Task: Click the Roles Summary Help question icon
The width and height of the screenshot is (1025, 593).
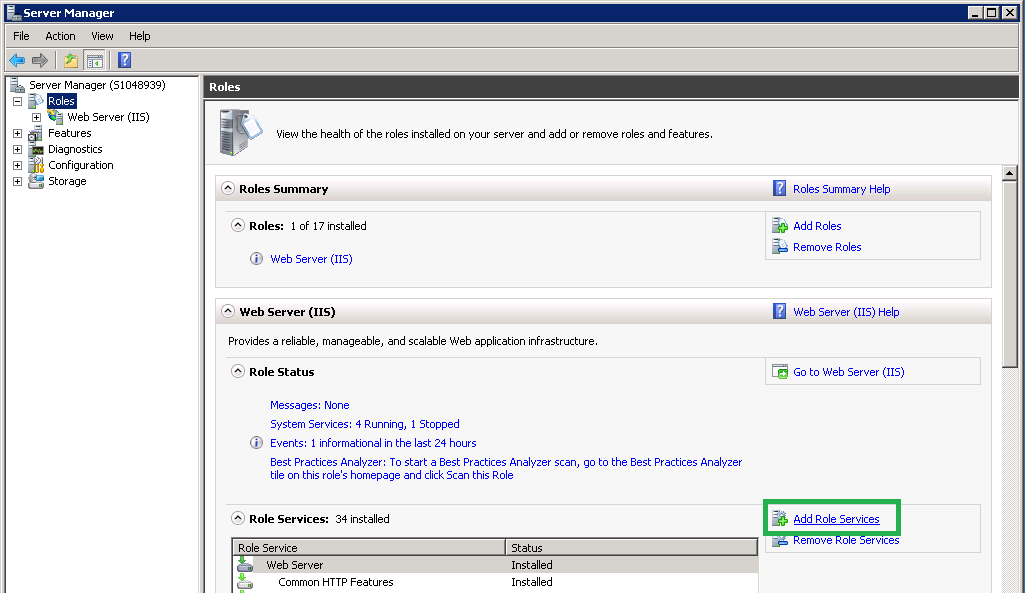Action: 779,188
